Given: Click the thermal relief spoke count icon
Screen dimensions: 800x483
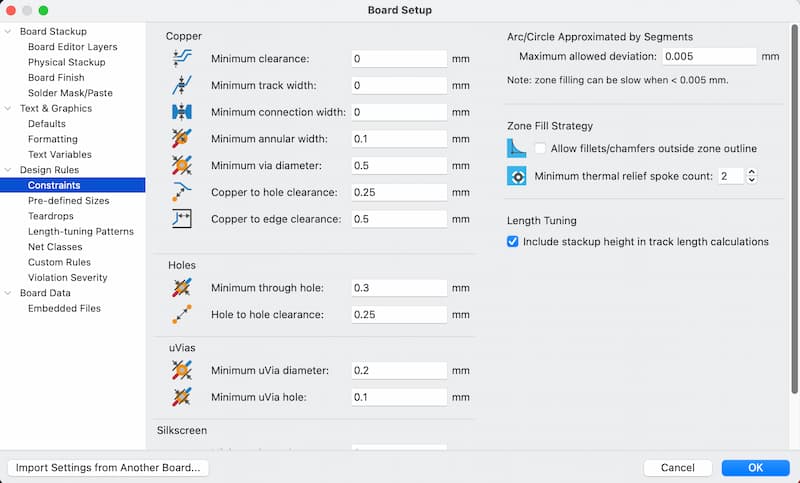Looking at the screenshot, I should [517, 177].
